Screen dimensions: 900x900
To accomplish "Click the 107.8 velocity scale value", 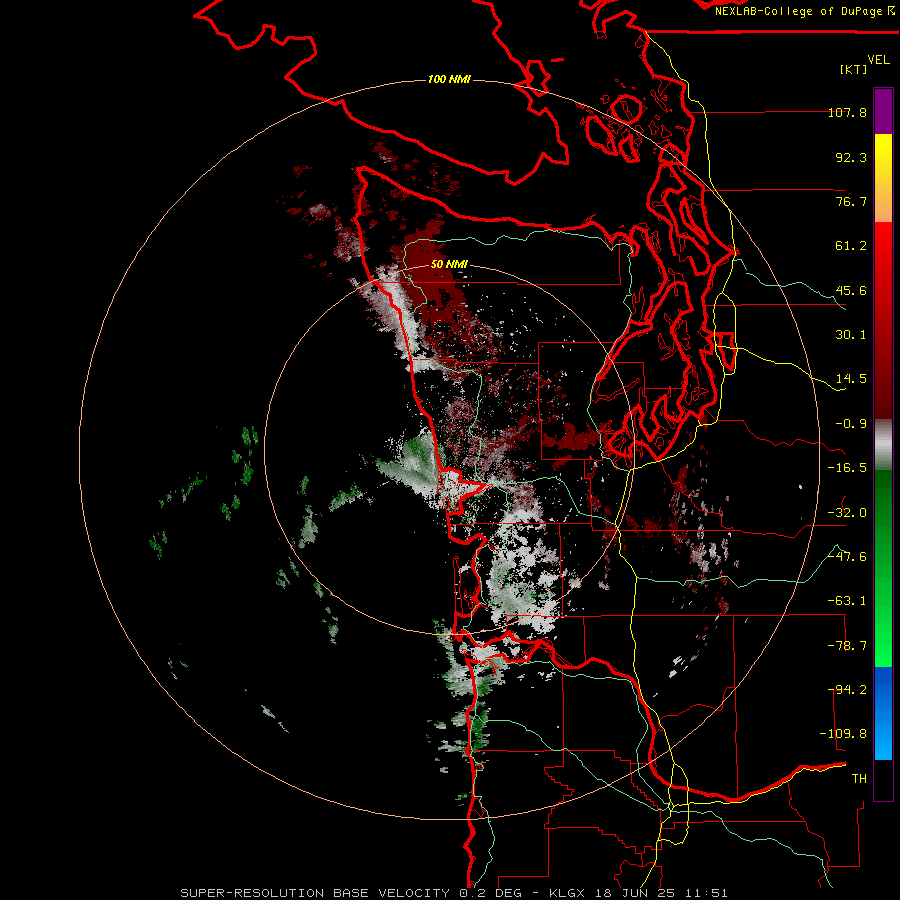I will [847, 112].
